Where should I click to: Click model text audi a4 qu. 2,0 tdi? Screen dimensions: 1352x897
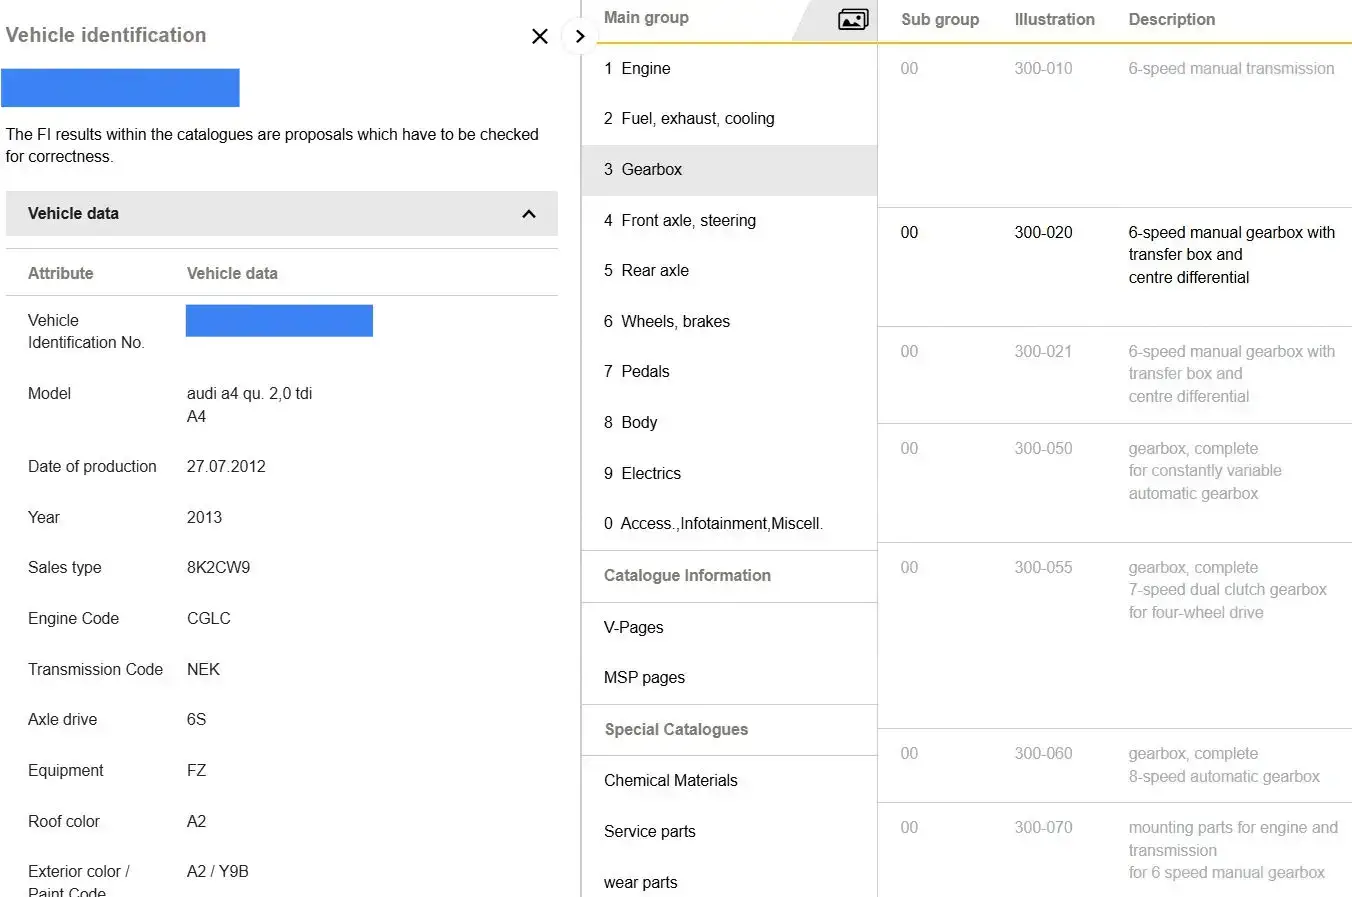click(249, 394)
